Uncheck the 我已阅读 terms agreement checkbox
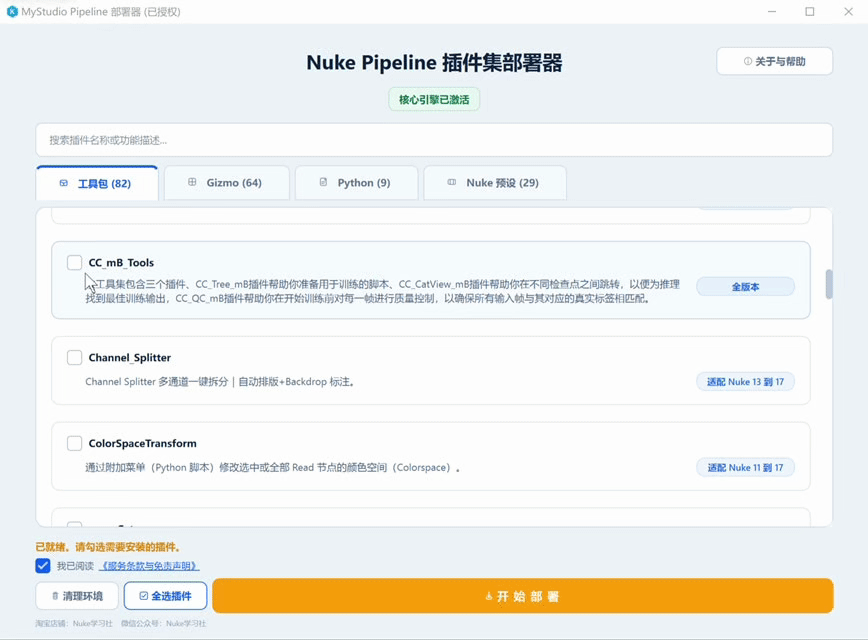The height and width of the screenshot is (640, 868). (x=43, y=566)
